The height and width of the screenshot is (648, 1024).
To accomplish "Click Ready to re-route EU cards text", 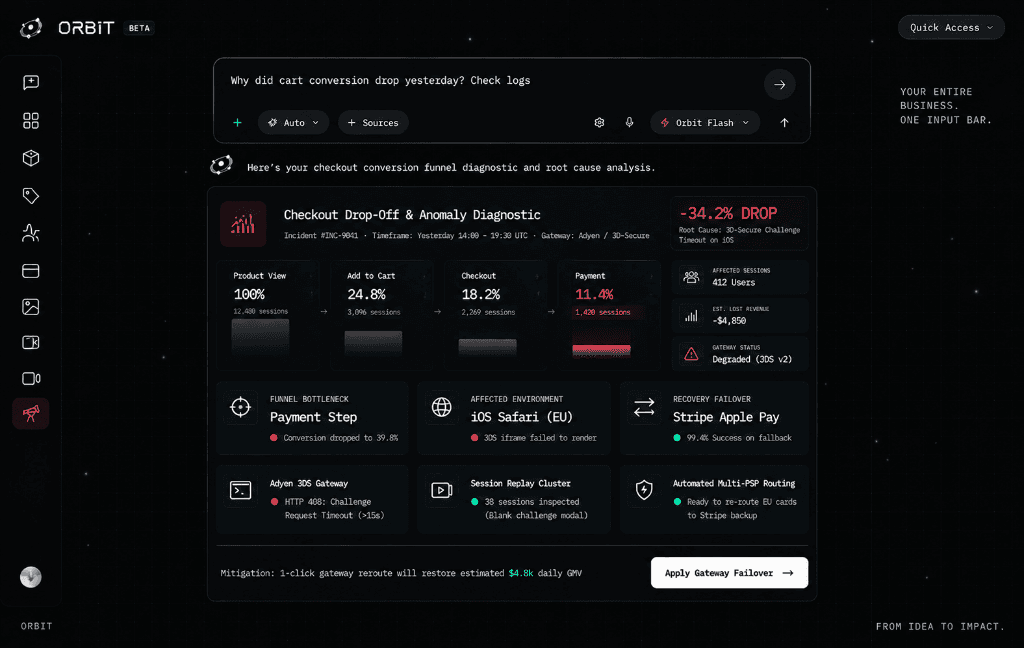I will pyautogui.click(x=742, y=508).
